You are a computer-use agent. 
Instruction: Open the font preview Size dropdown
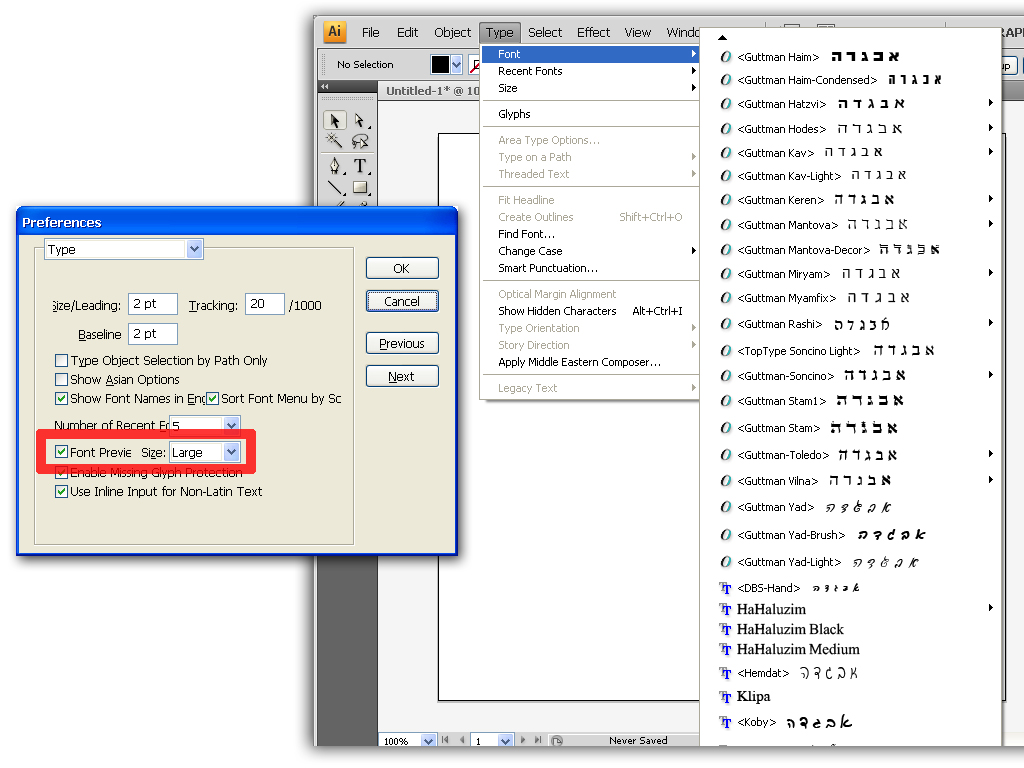tap(205, 452)
